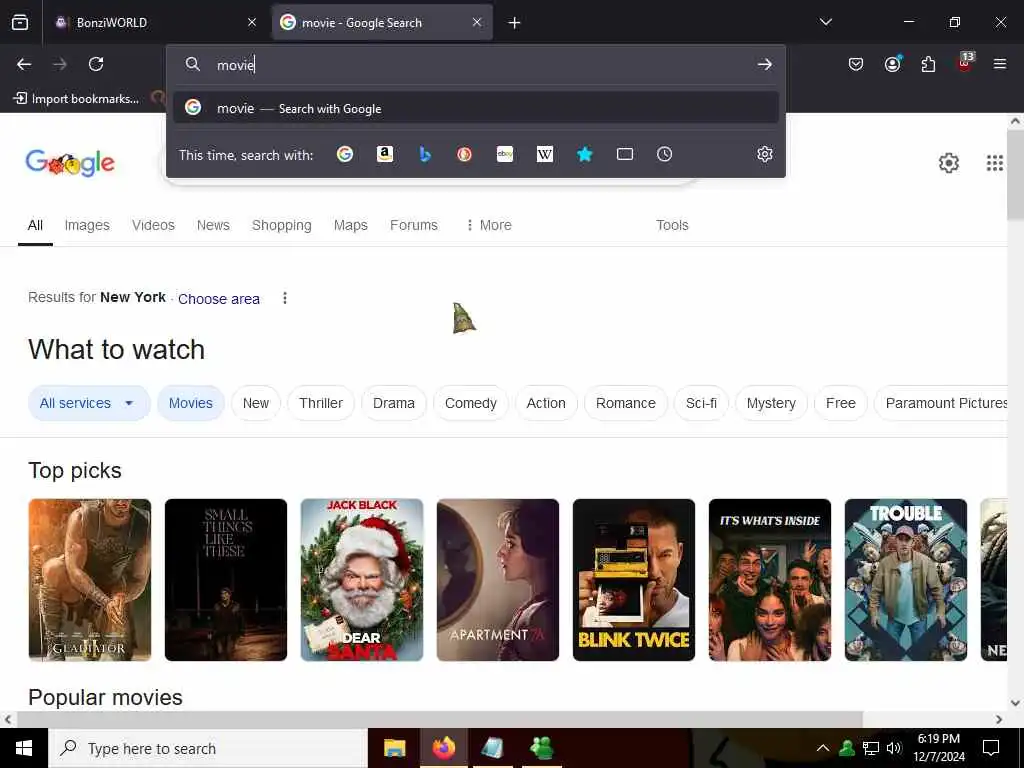The height and width of the screenshot is (768, 1024).
Task: Switch to the Videos results tab
Action: 153,225
